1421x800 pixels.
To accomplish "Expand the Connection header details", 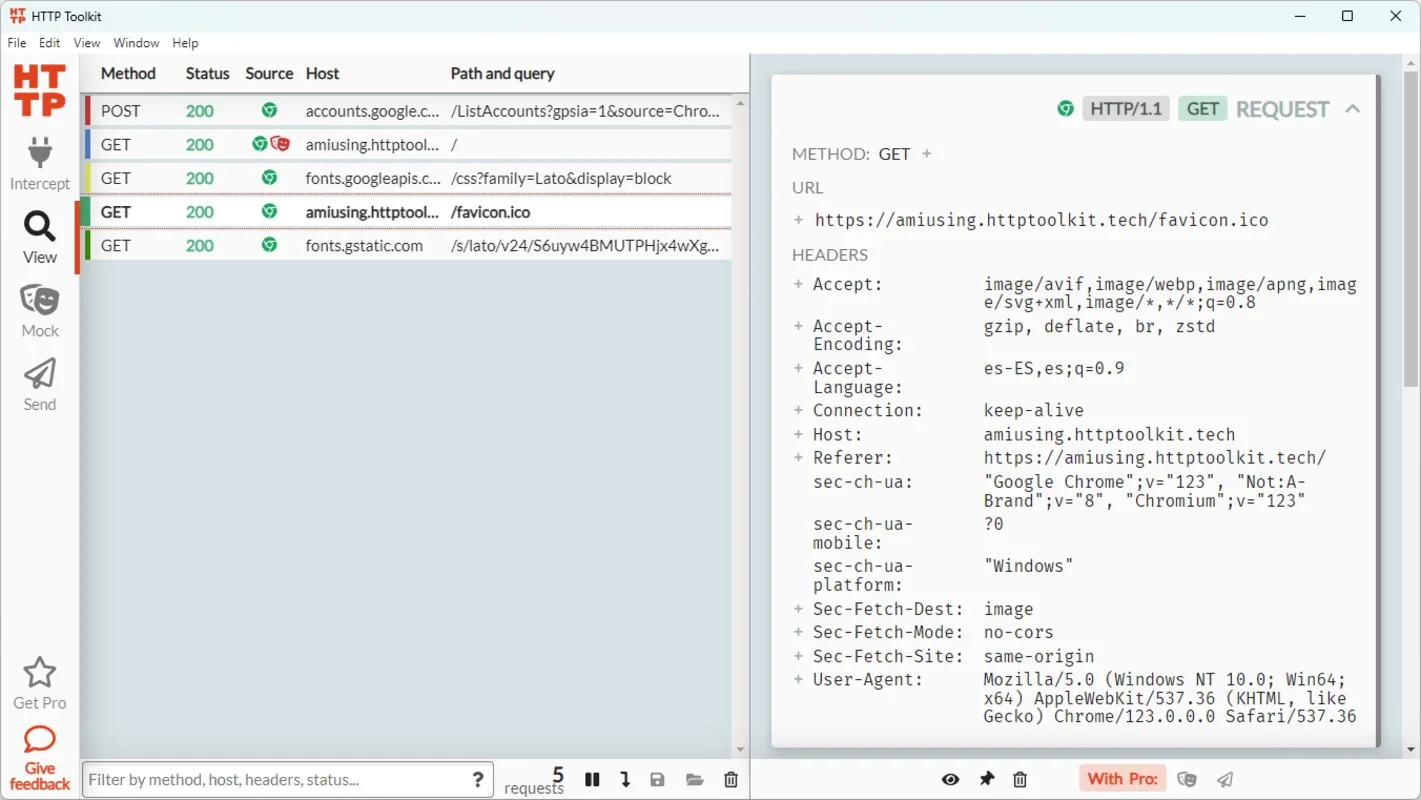I will click(x=798, y=410).
